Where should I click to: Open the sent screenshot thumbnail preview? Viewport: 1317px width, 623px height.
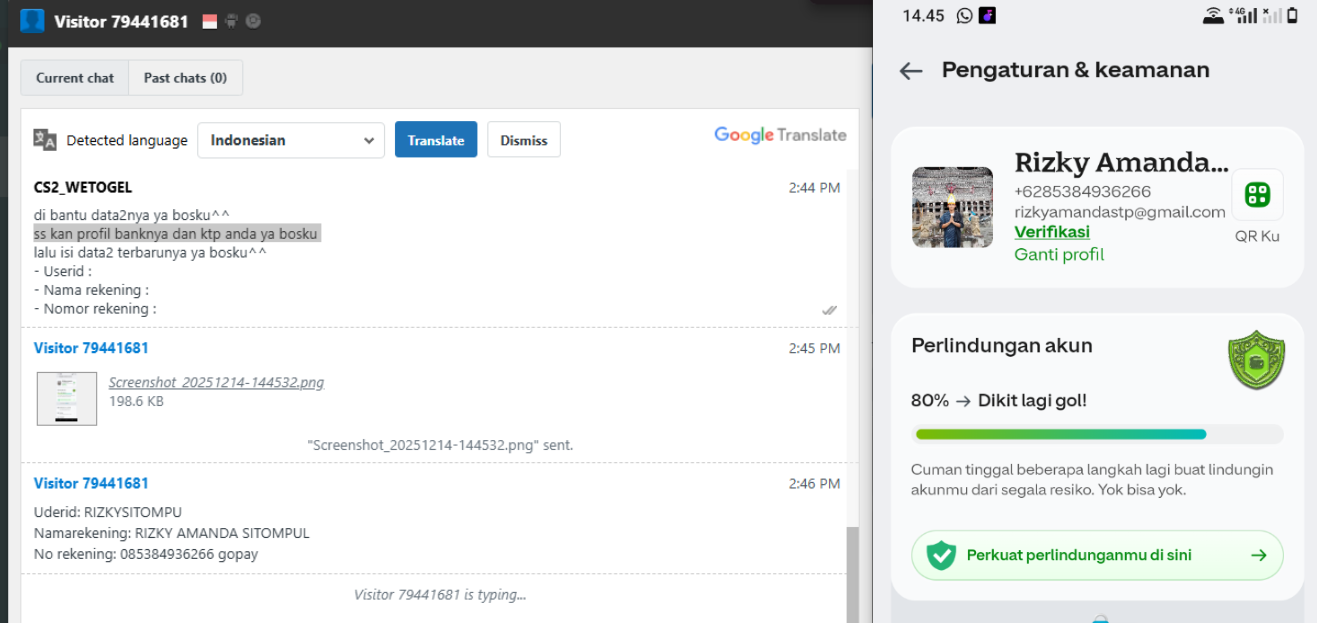point(67,399)
